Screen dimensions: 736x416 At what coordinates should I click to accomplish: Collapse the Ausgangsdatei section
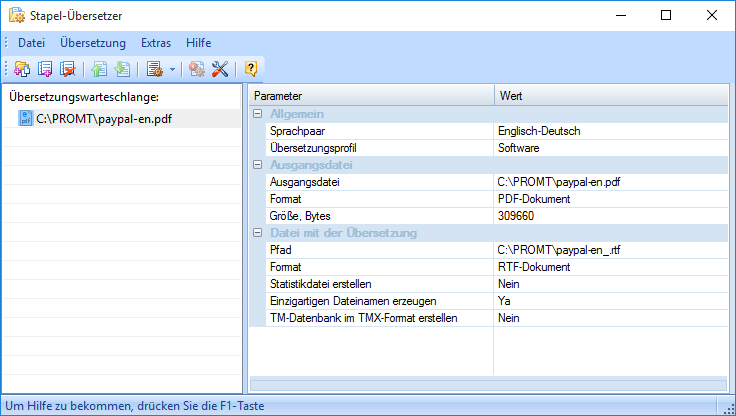click(258, 165)
